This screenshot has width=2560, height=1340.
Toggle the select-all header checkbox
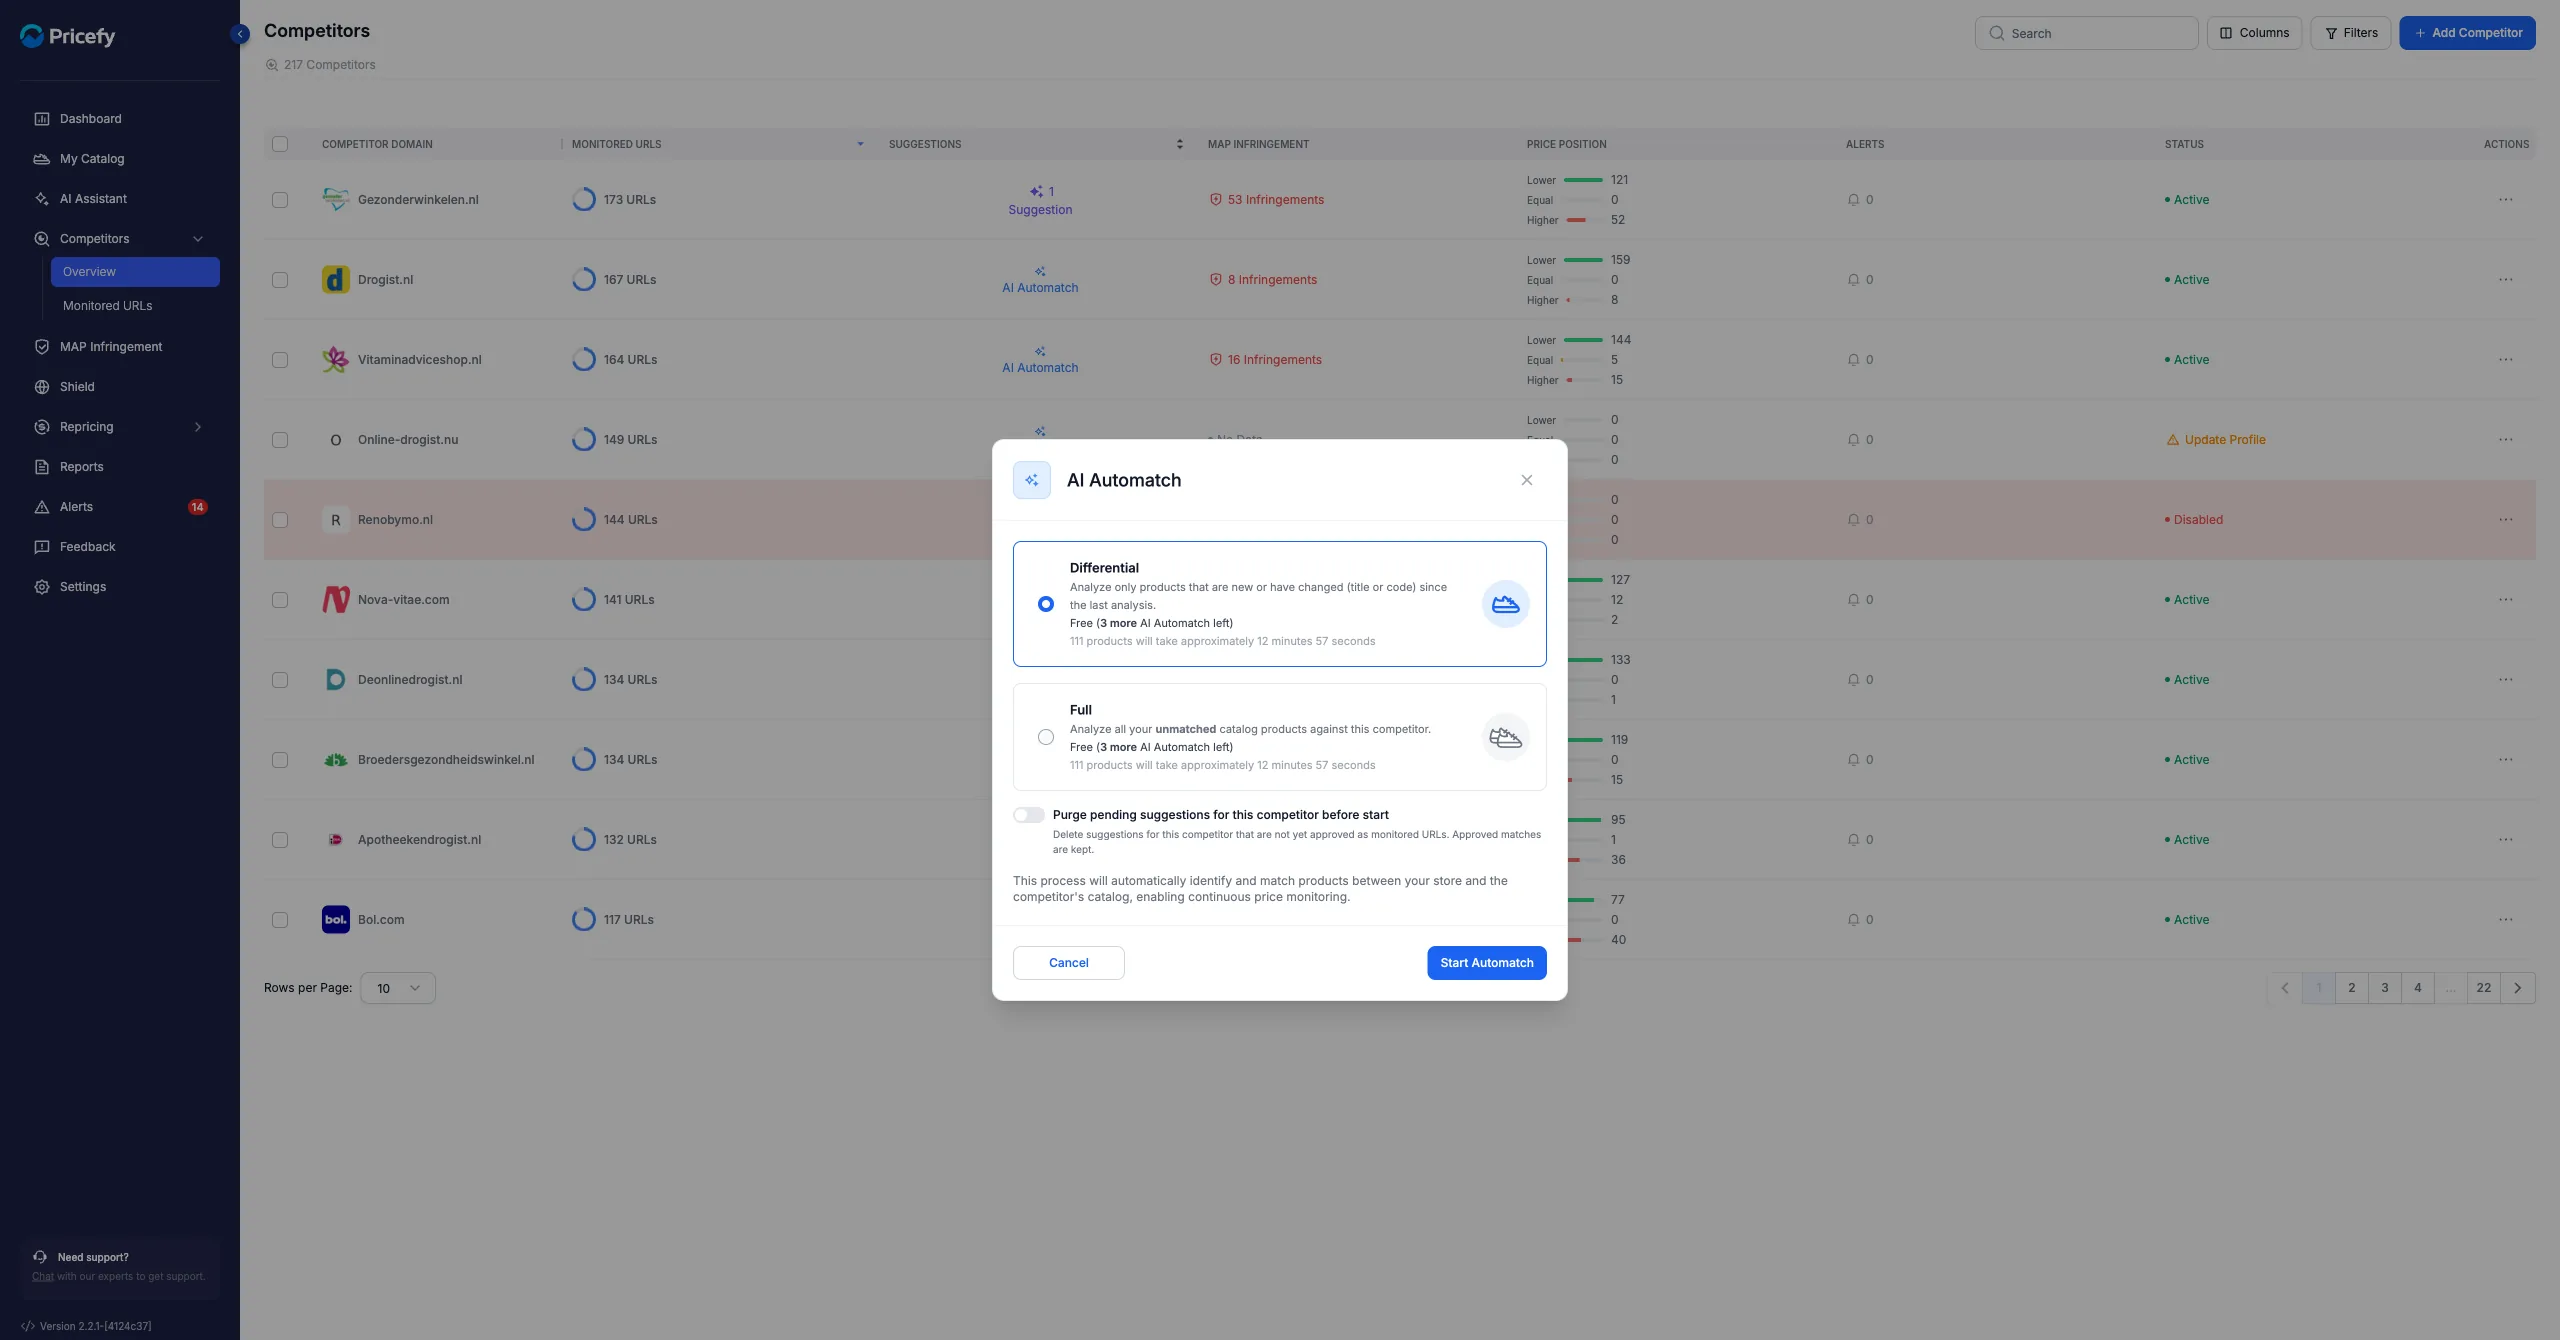pyautogui.click(x=280, y=144)
